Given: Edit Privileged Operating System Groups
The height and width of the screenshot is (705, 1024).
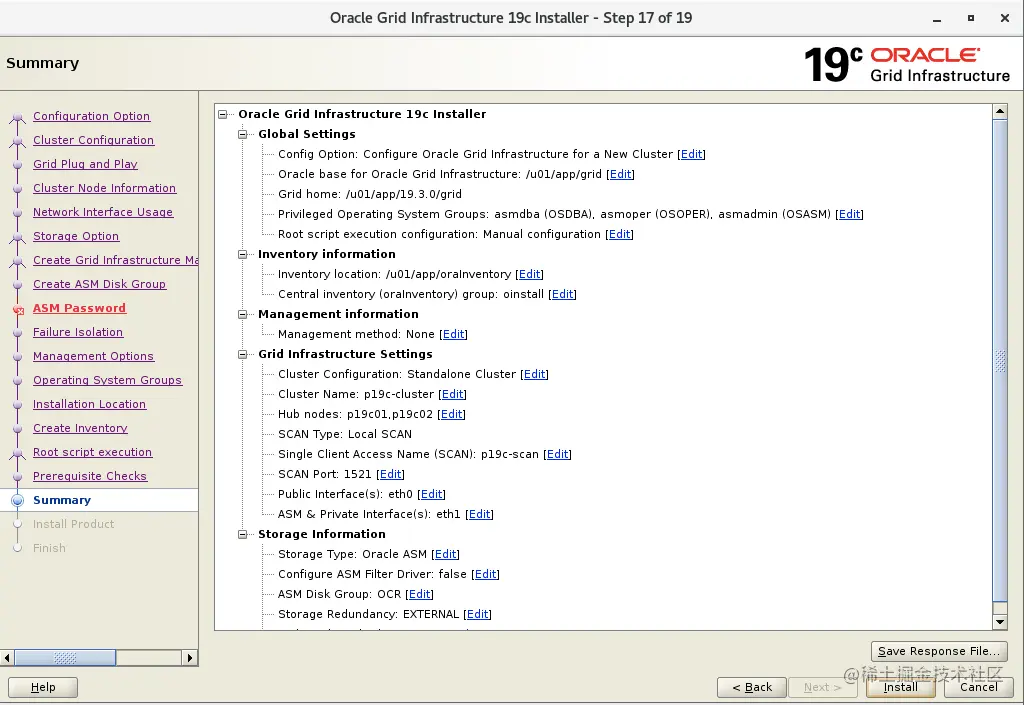Looking at the screenshot, I should tap(849, 215).
